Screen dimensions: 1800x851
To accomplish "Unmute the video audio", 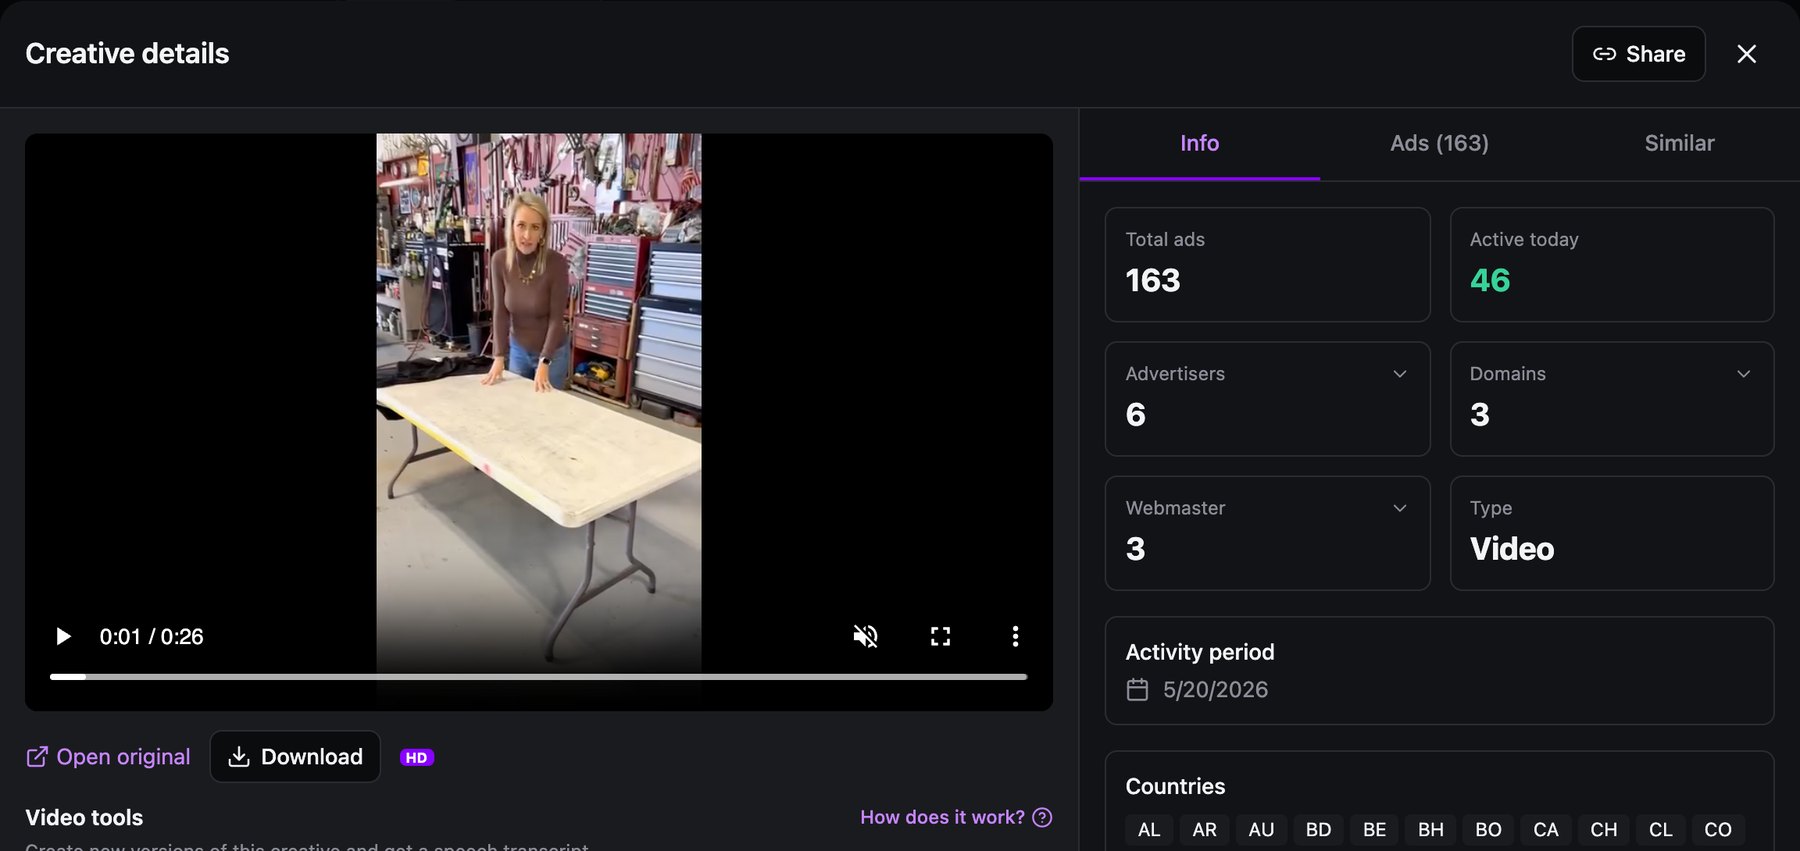I will coord(865,636).
